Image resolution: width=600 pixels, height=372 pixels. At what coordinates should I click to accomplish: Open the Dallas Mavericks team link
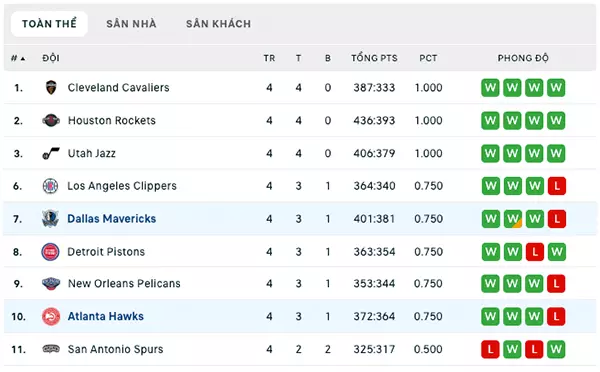[x=112, y=219]
